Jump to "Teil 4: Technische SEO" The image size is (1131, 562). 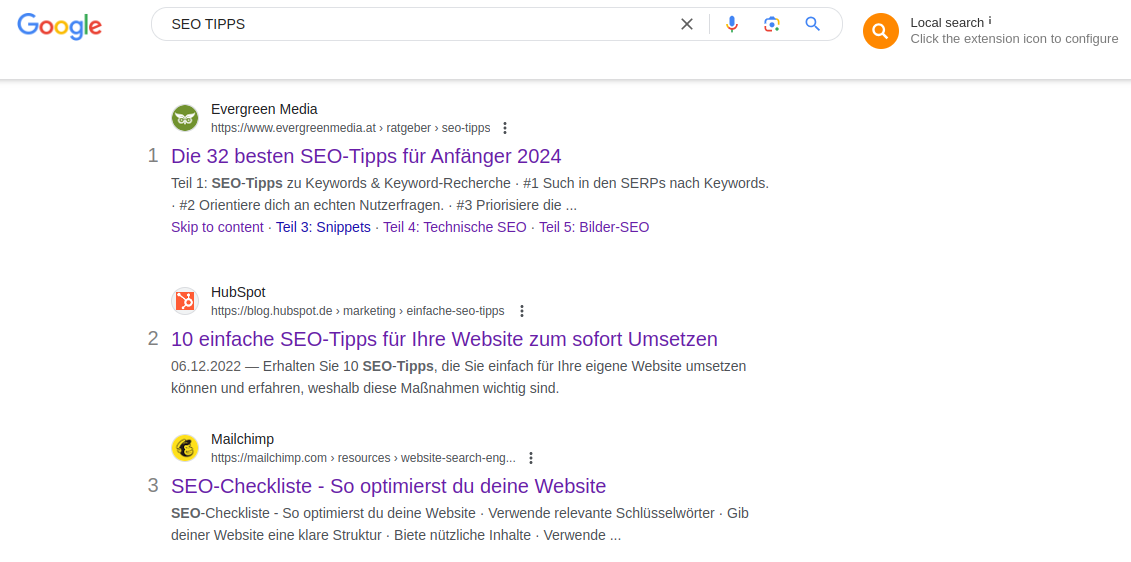pyautogui.click(x=454, y=227)
